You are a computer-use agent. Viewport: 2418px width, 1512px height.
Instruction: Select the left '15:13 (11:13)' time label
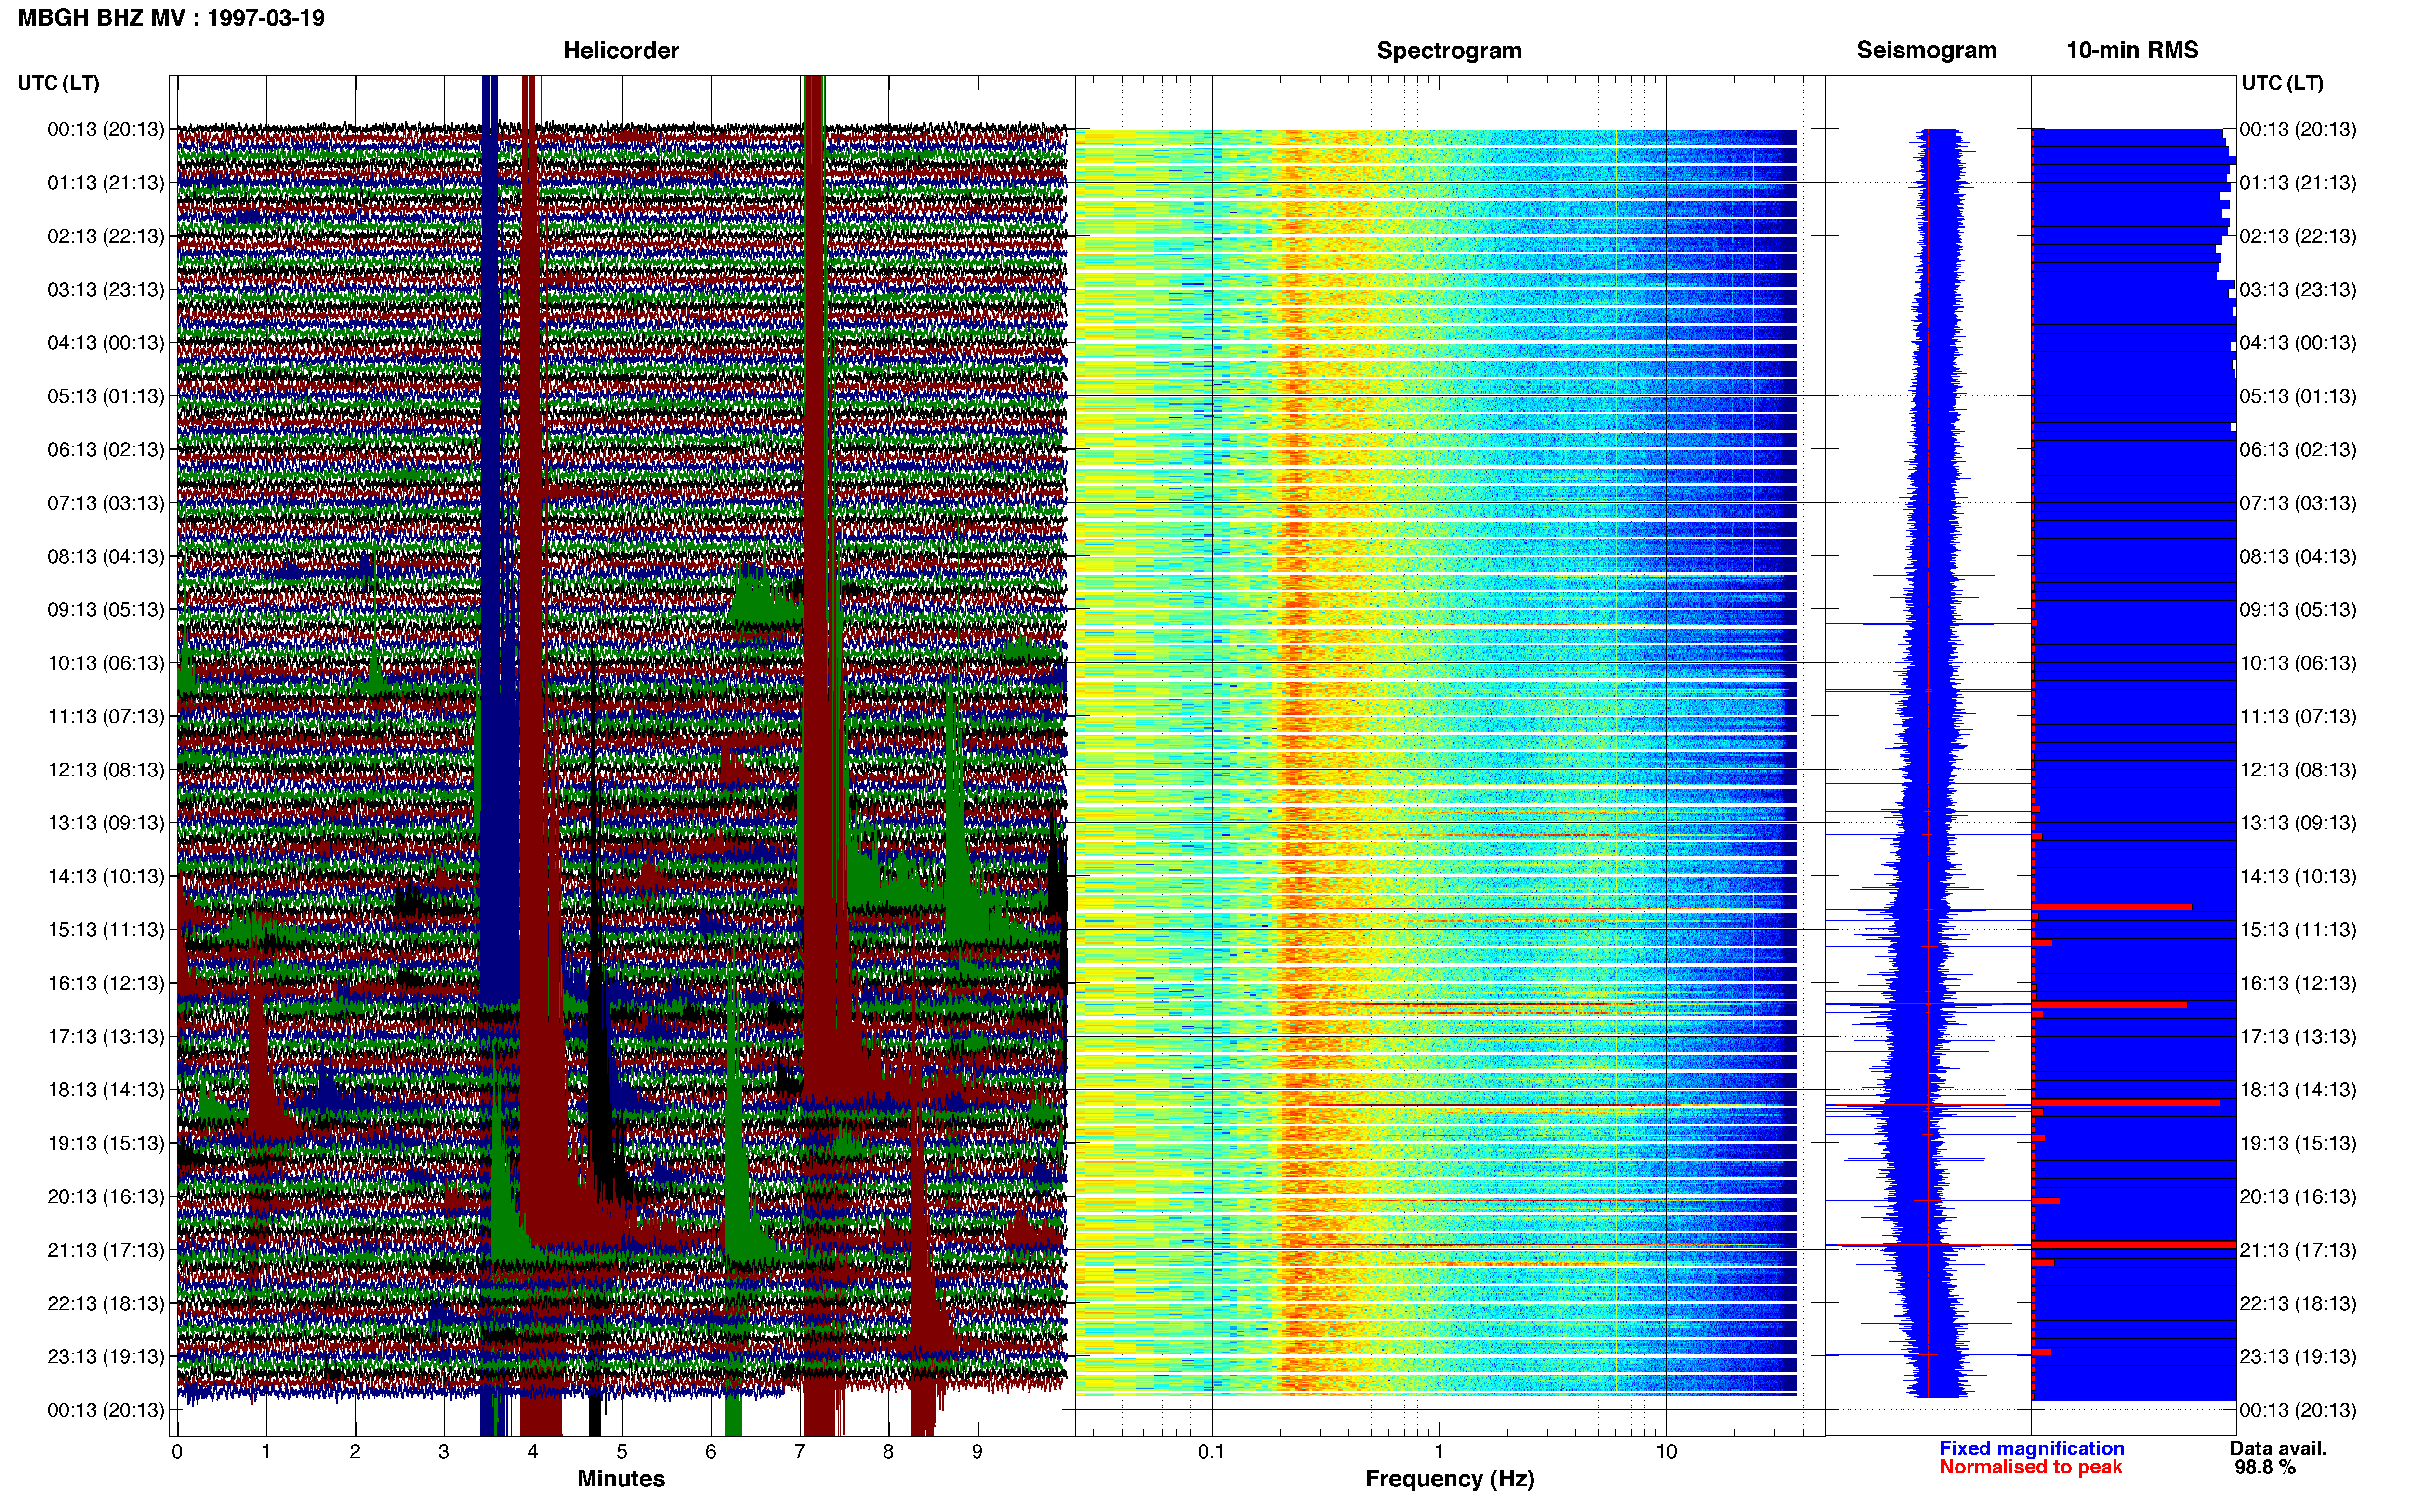(x=105, y=930)
